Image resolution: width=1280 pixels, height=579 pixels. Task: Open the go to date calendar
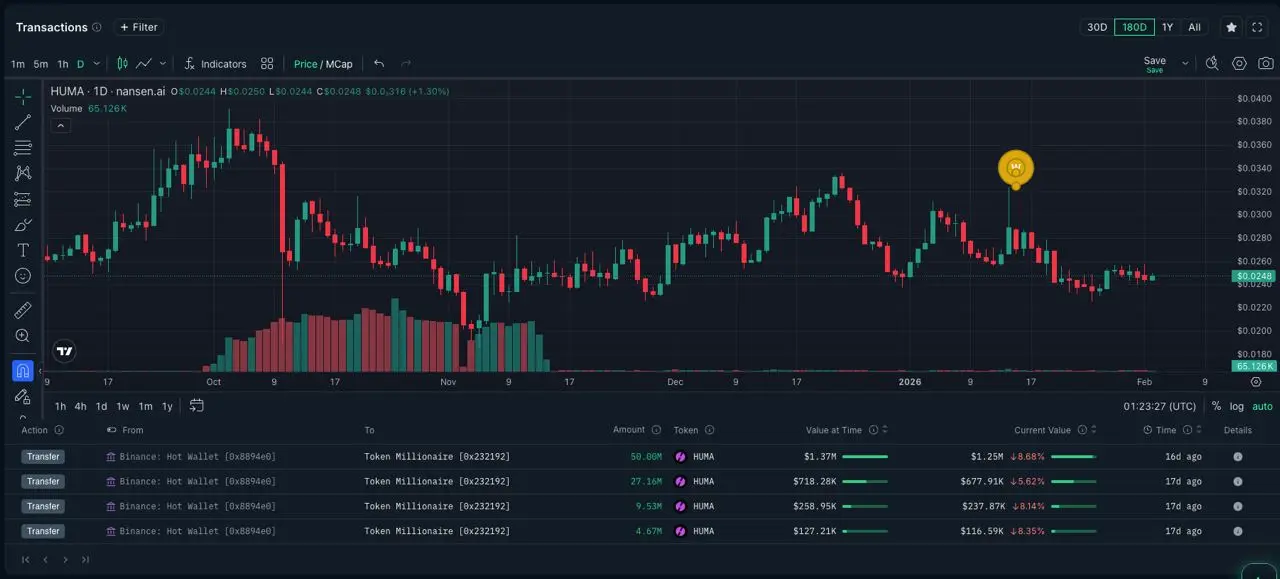click(x=196, y=405)
